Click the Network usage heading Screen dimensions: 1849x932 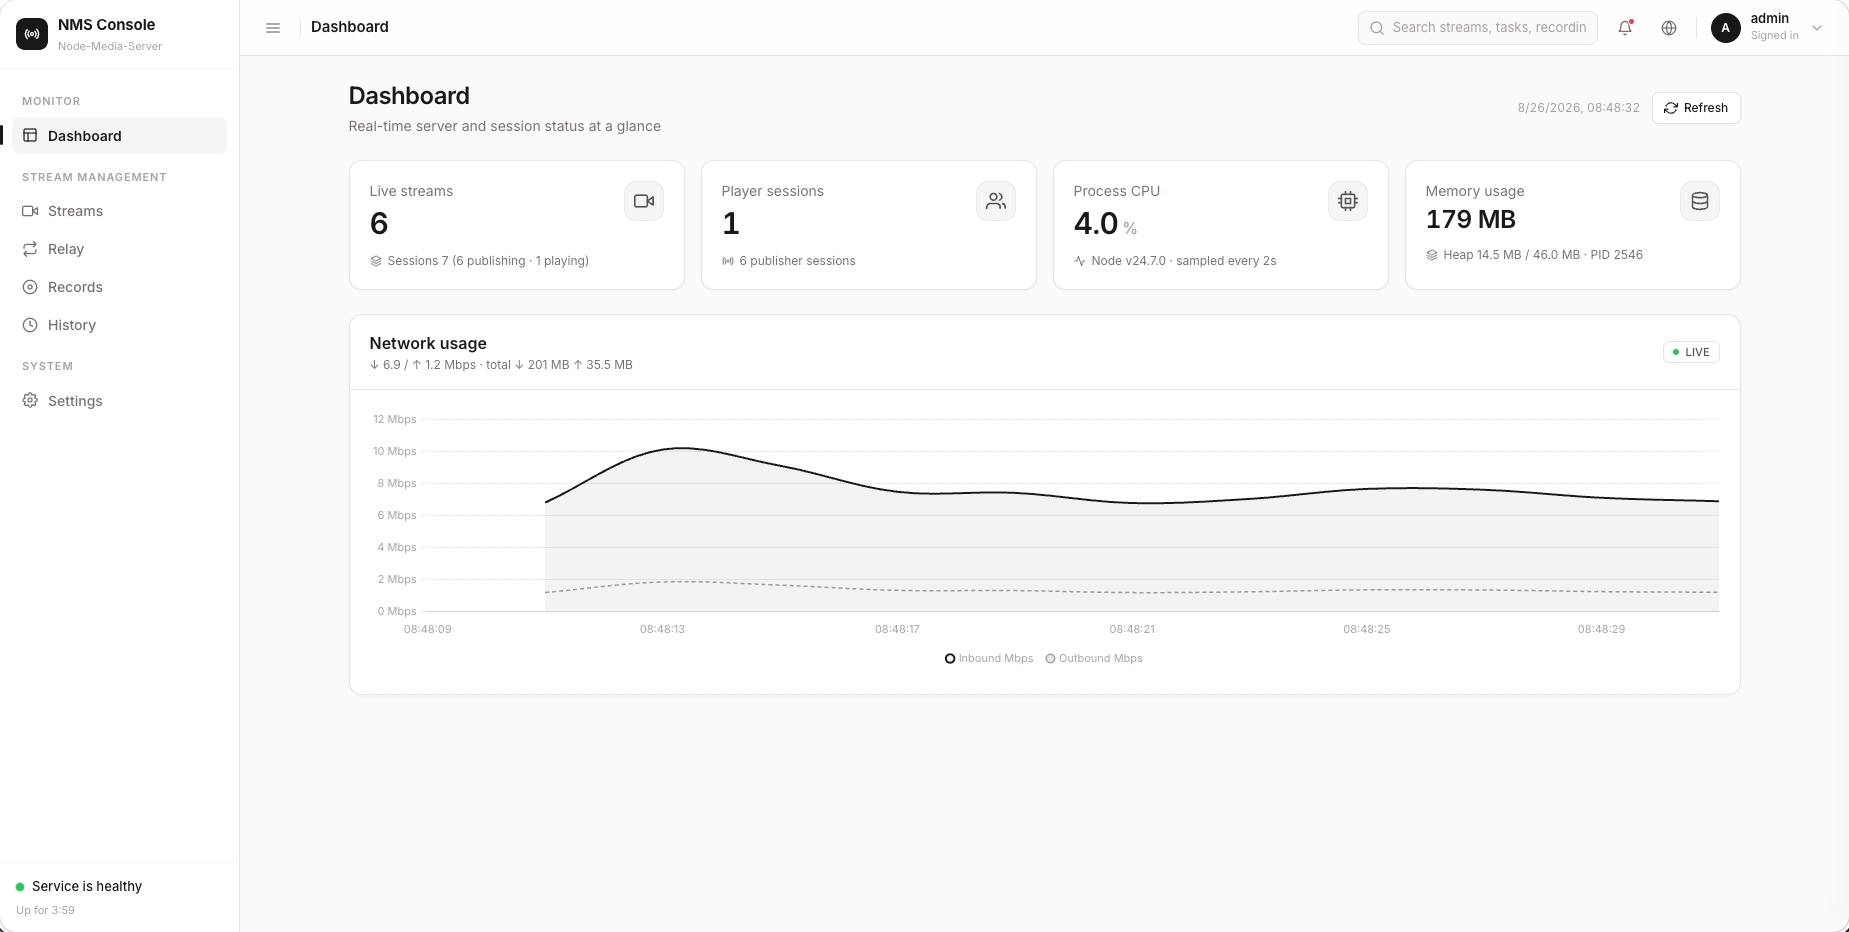[428, 343]
